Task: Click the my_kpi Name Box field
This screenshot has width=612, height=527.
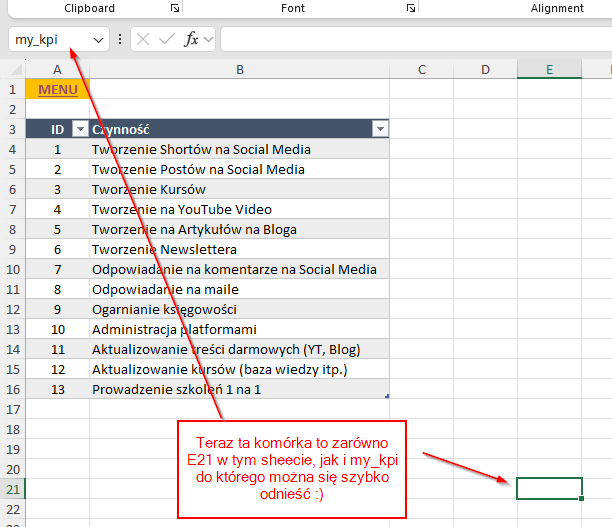Action: 50,40
